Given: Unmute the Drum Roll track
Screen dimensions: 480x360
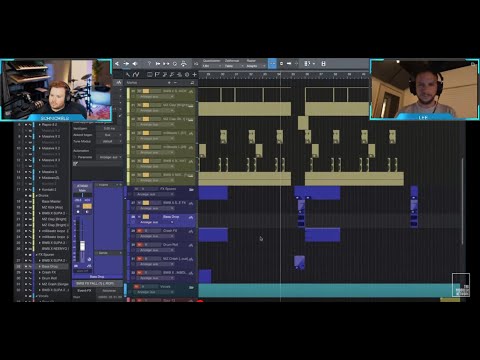Looking at the screenshot, I should (x=140, y=245).
